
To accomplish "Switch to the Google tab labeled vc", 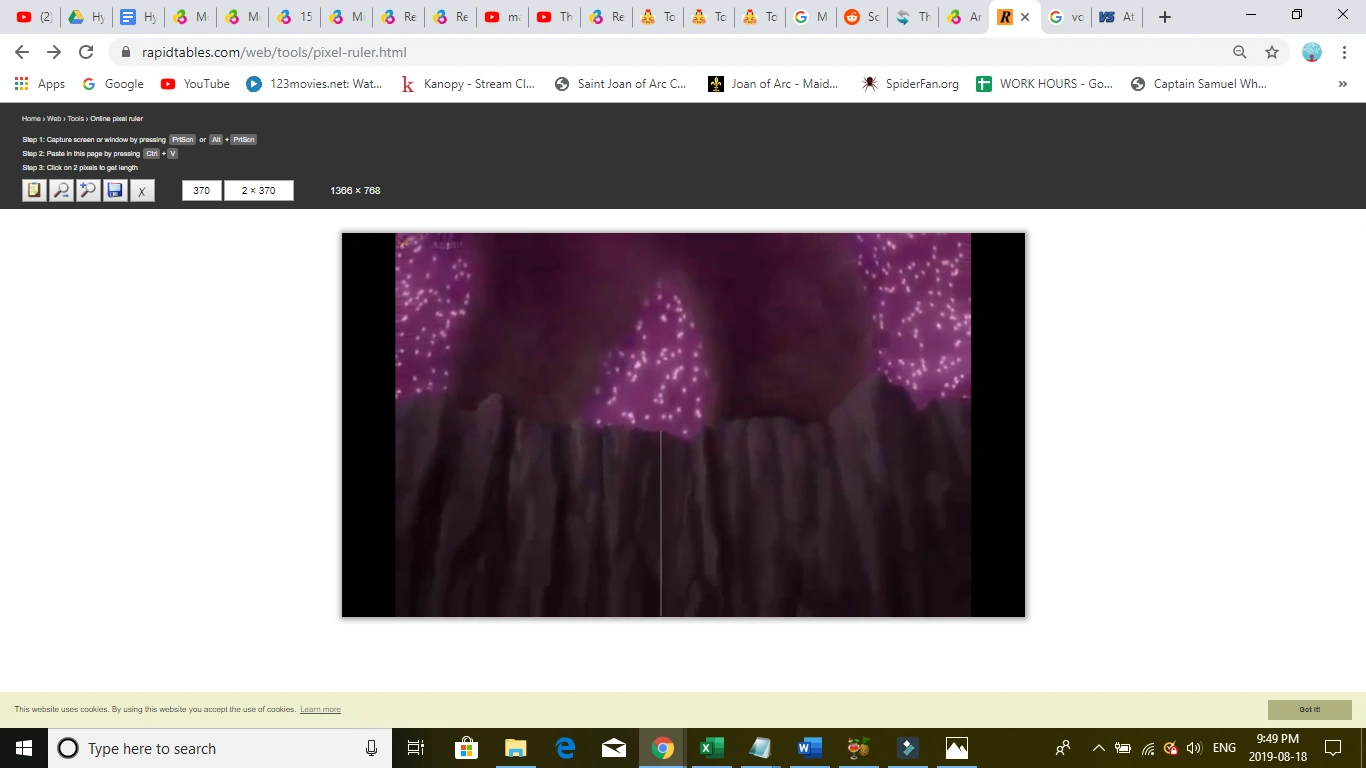I will (1067, 17).
